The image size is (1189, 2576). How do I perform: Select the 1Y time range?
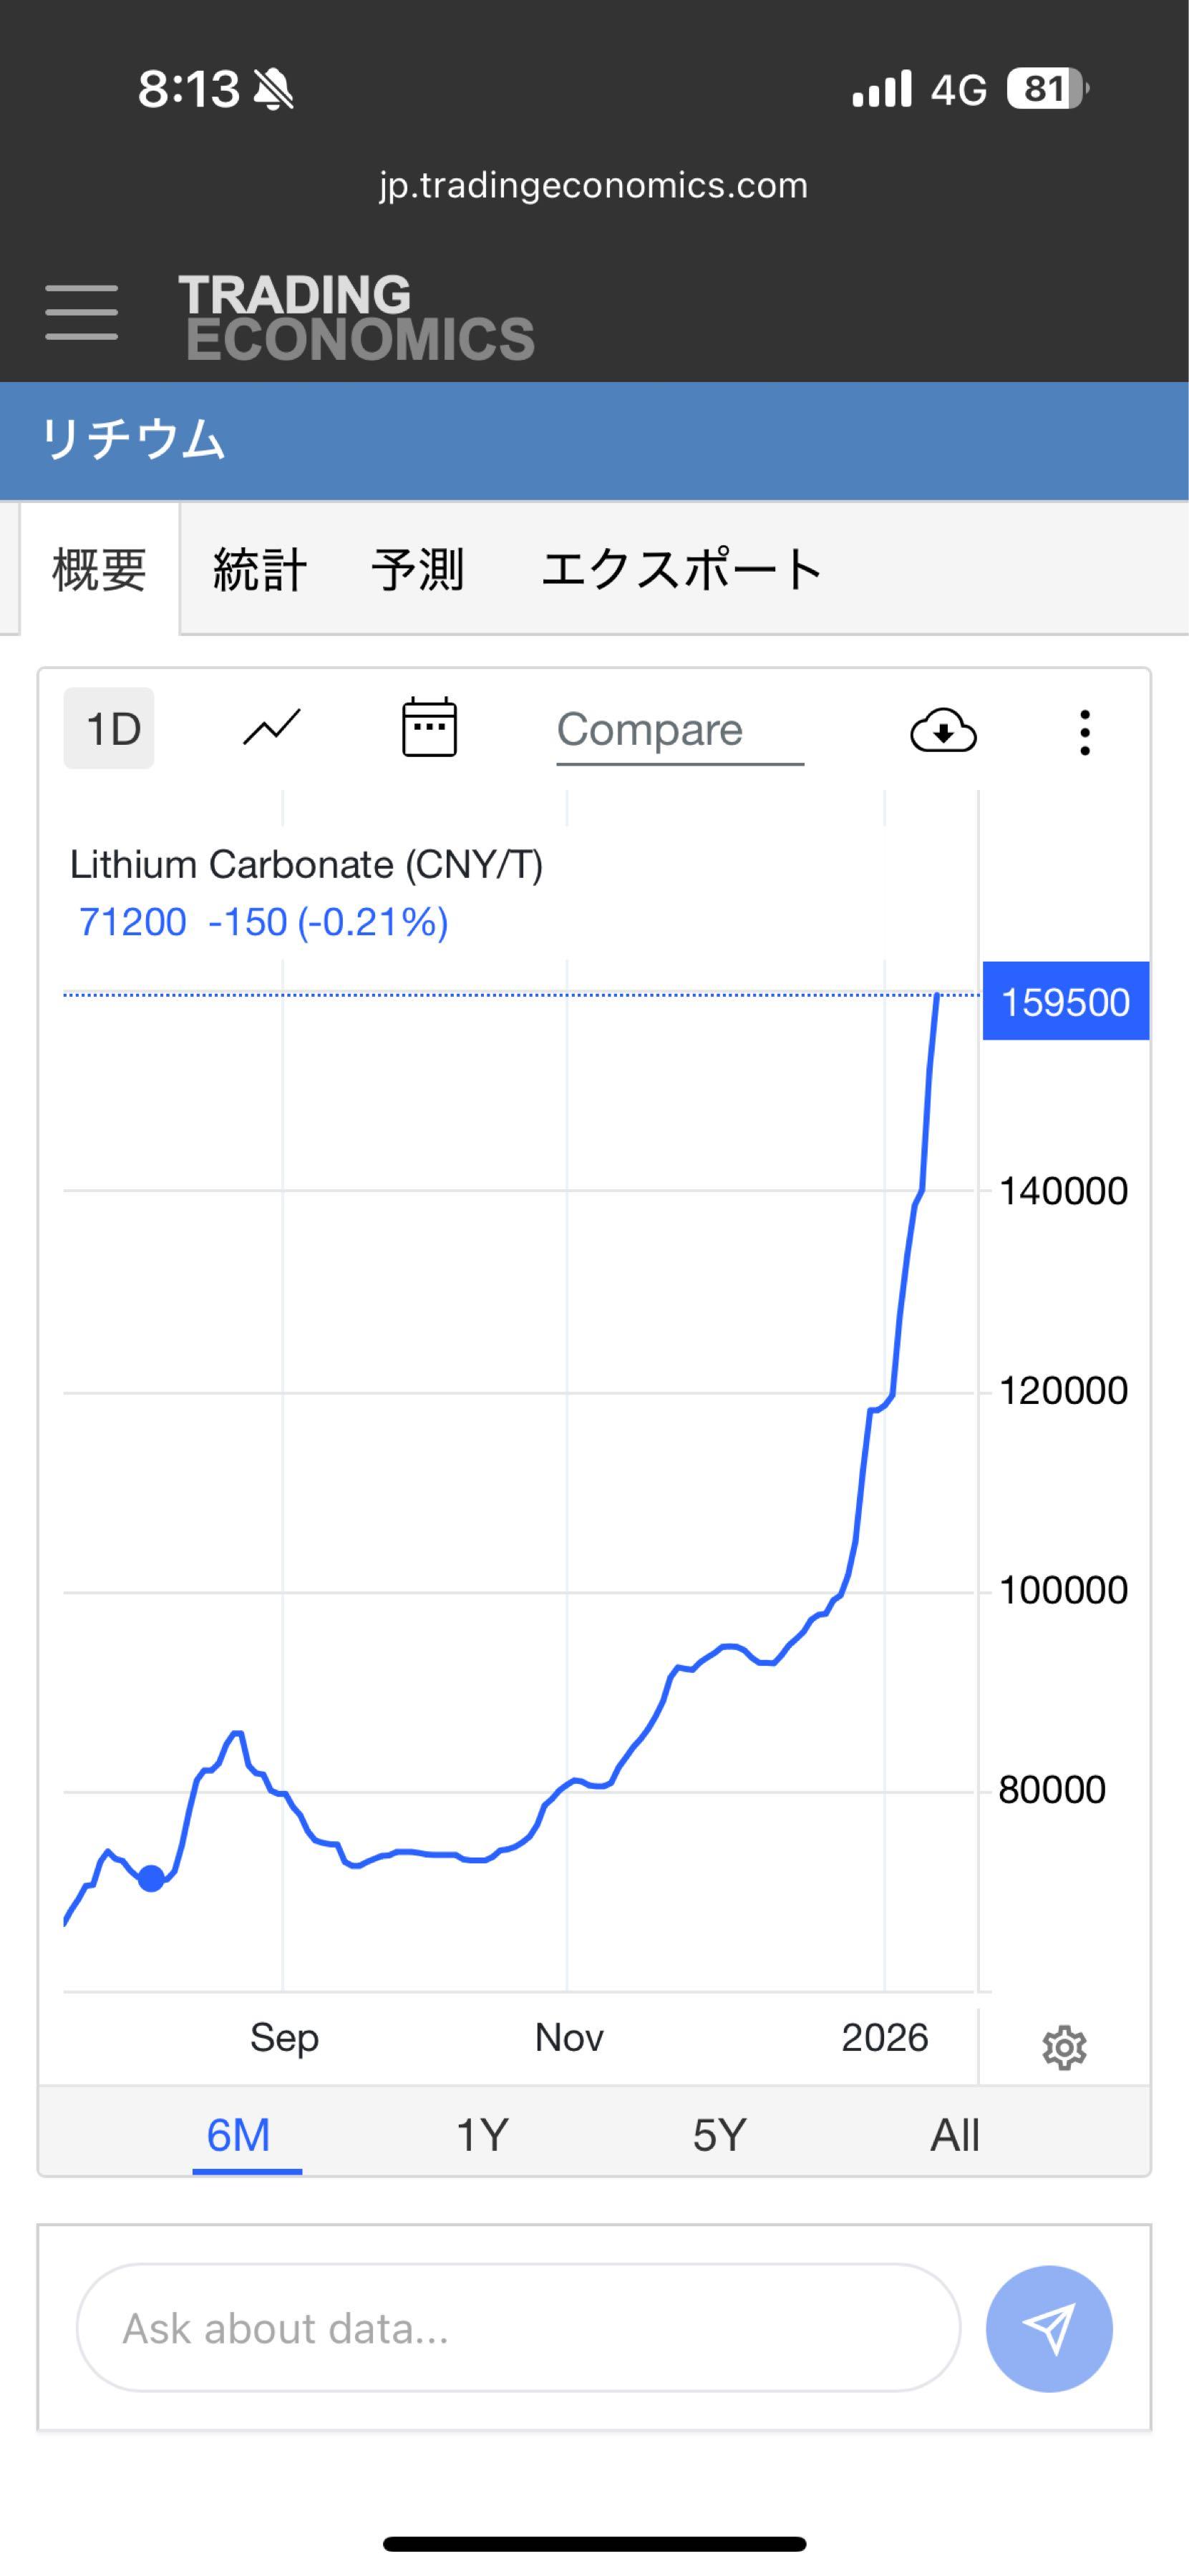[x=482, y=2135]
